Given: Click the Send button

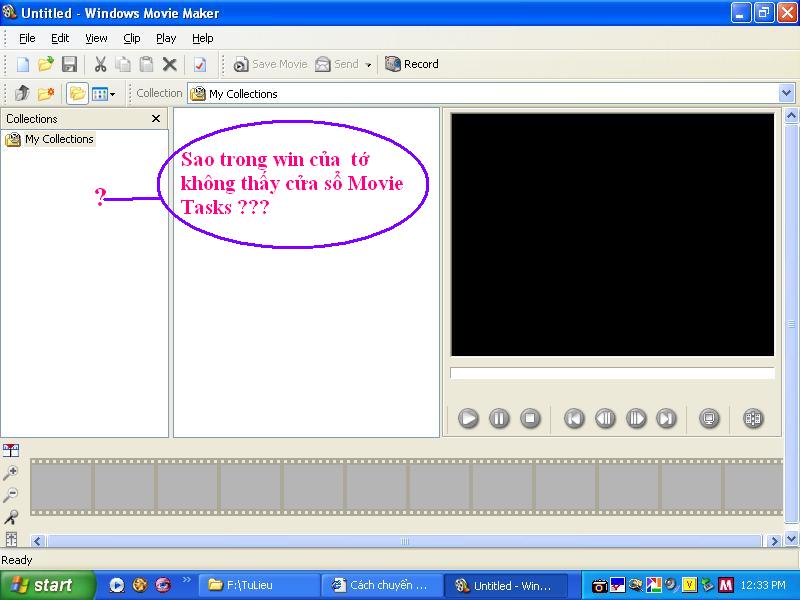Looking at the screenshot, I should click(337, 64).
